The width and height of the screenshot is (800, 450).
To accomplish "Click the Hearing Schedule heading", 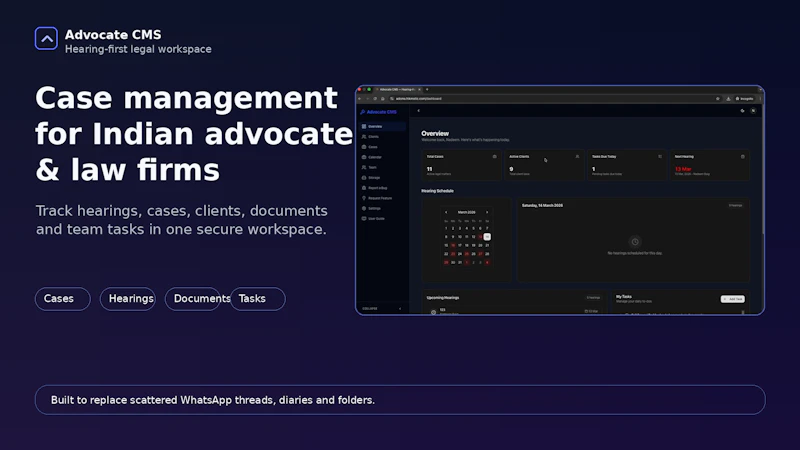I will (438, 191).
